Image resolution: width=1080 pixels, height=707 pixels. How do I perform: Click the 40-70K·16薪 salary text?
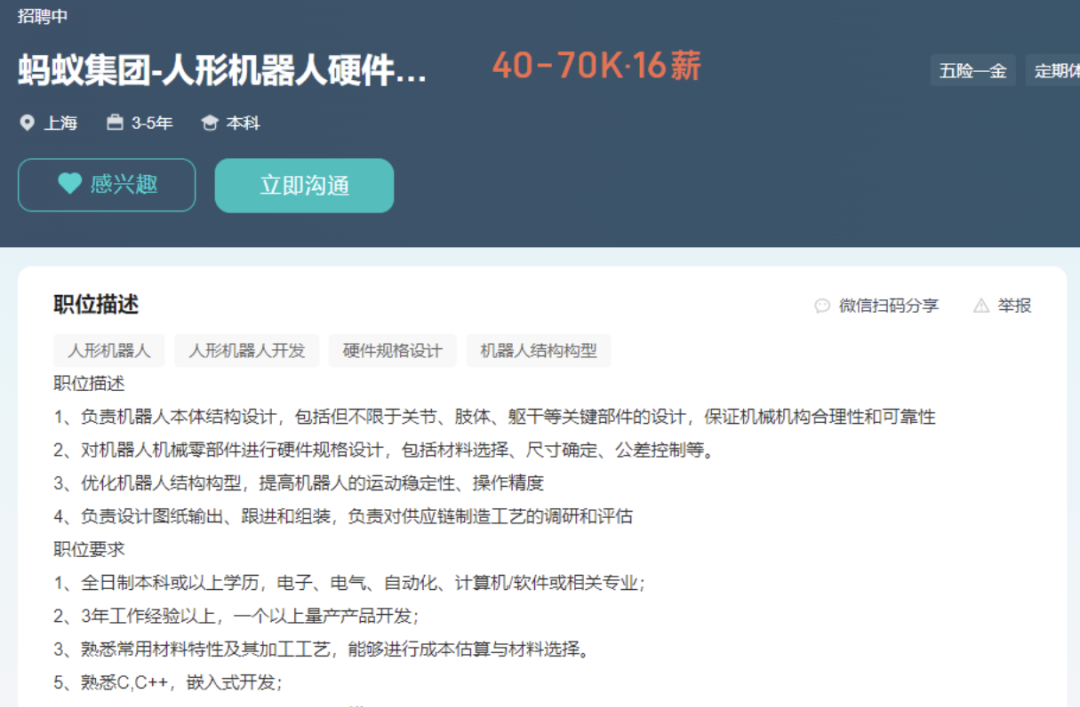tap(596, 66)
